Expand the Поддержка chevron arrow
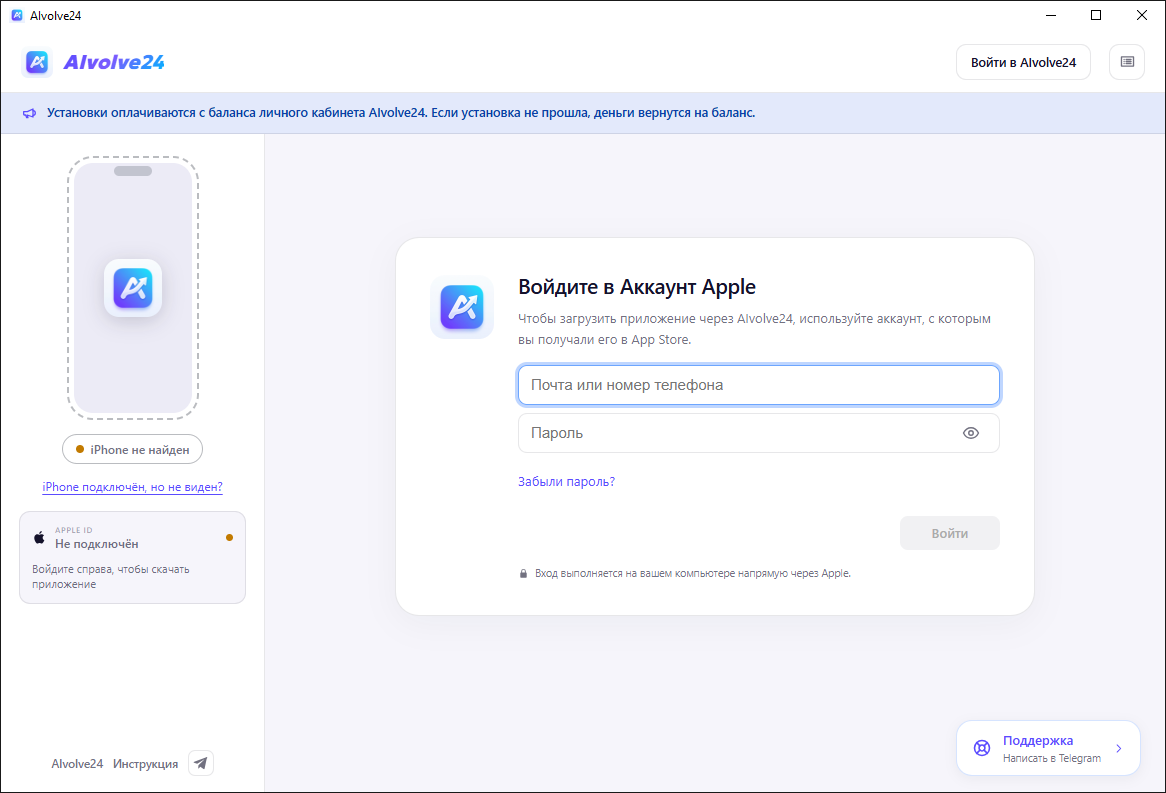 pyautogui.click(x=1118, y=748)
